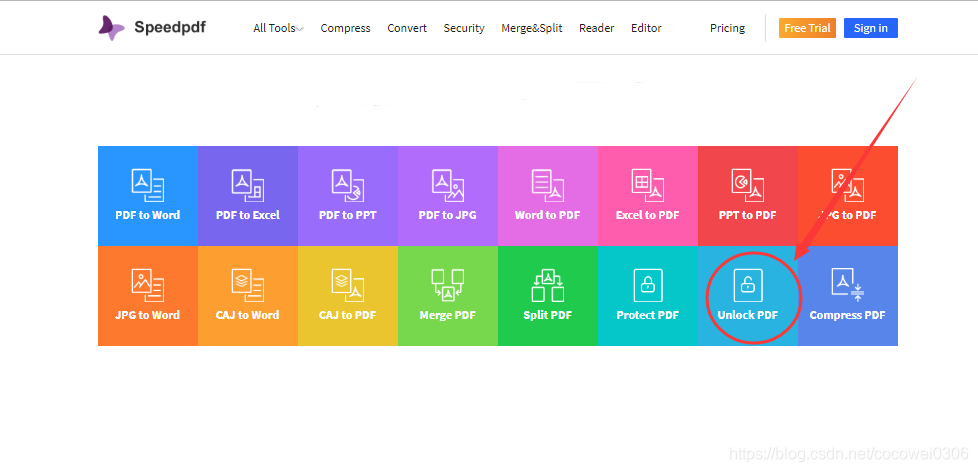
Task: Select the PDF to Excel icon
Action: point(247,195)
